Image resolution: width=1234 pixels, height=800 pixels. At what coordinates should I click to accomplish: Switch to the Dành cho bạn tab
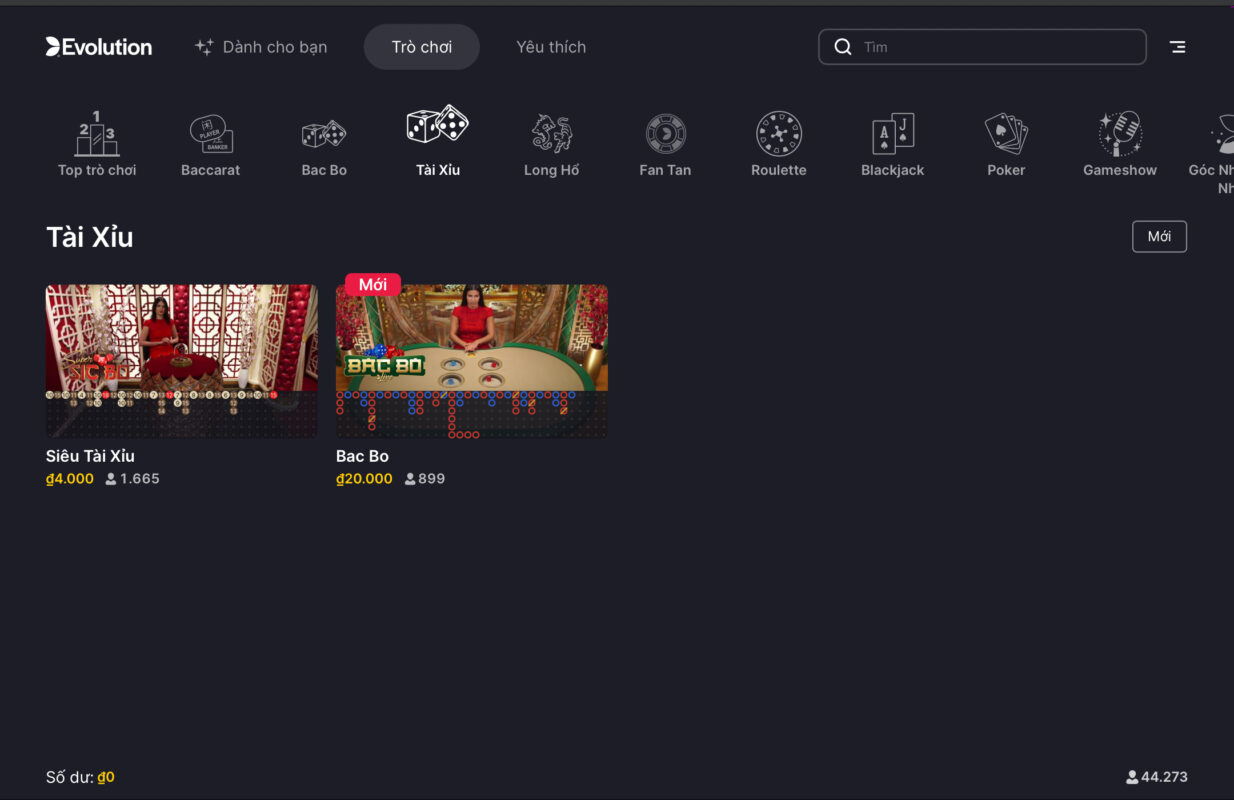pyautogui.click(x=261, y=47)
